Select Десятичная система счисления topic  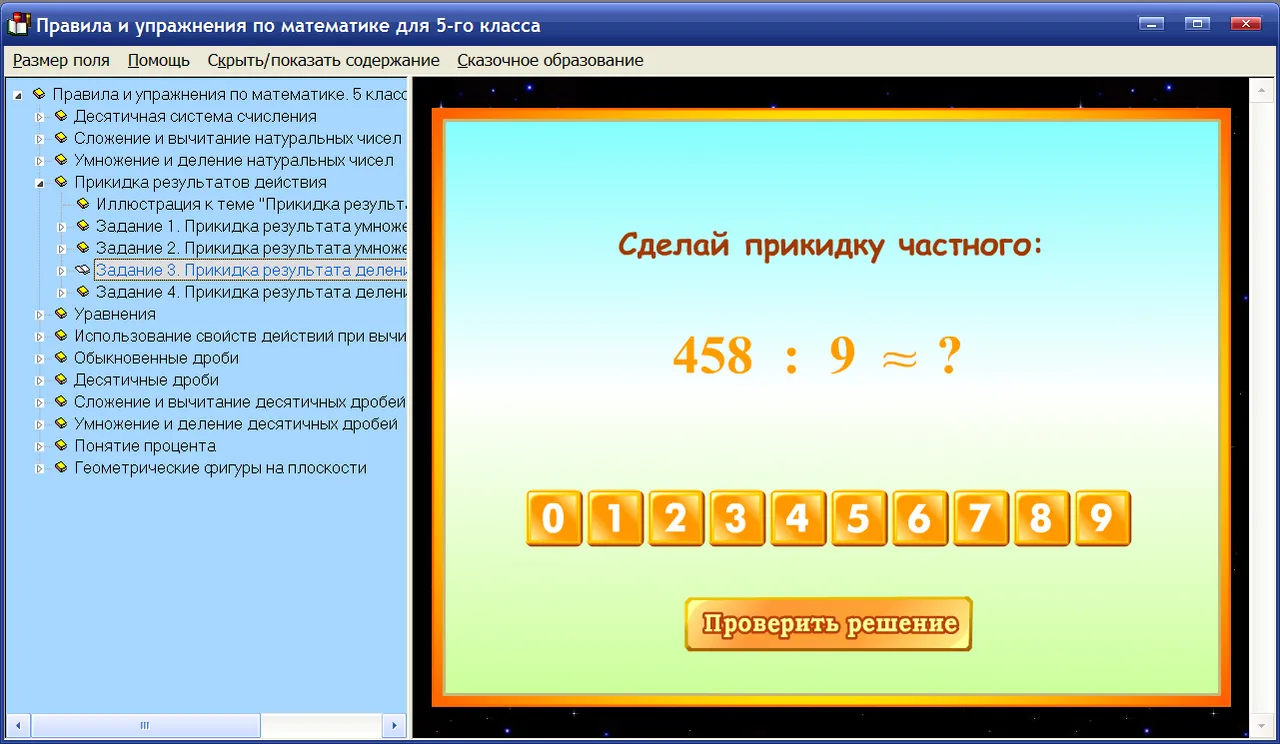click(195, 116)
